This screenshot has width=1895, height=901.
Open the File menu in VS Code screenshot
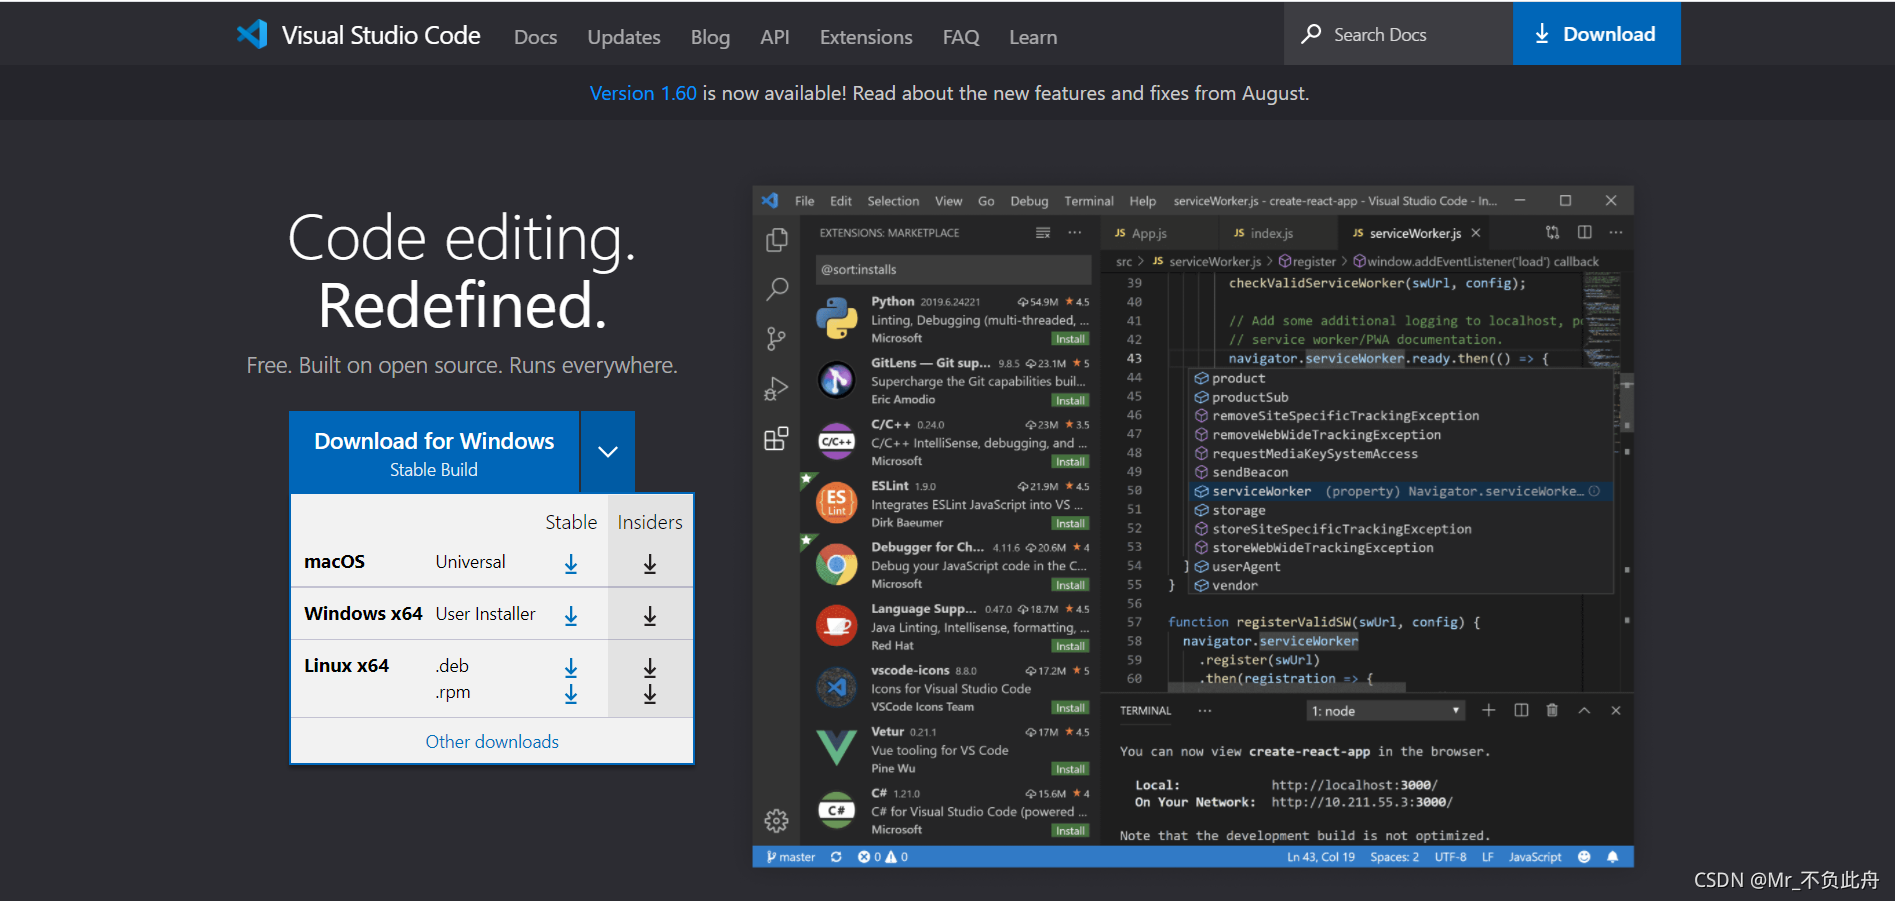(x=804, y=201)
